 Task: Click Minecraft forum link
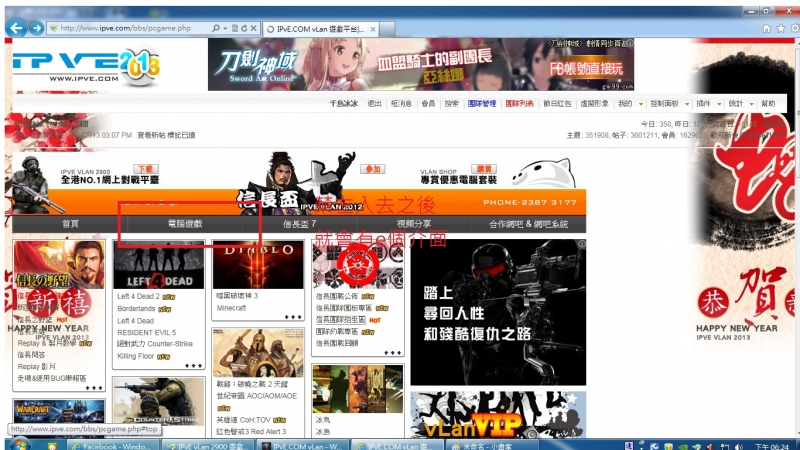tap(231, 308)
